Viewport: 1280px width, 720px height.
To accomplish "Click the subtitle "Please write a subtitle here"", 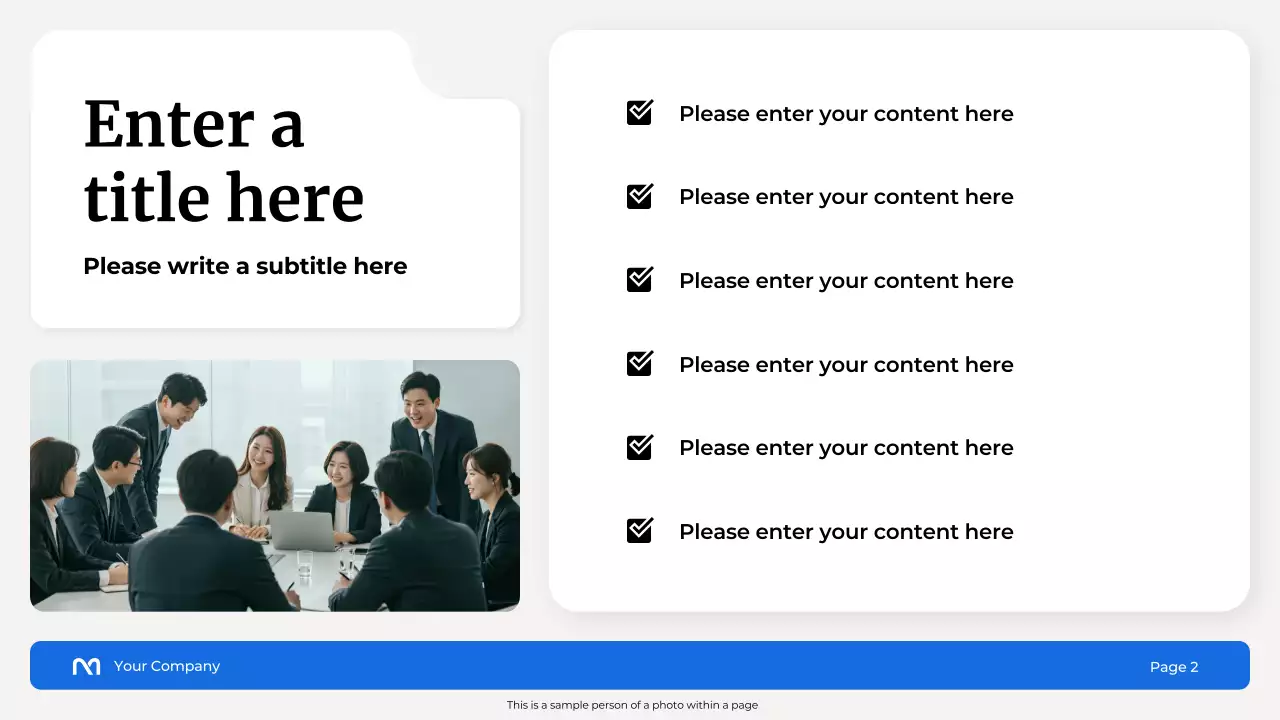I will tap(245, 266).
